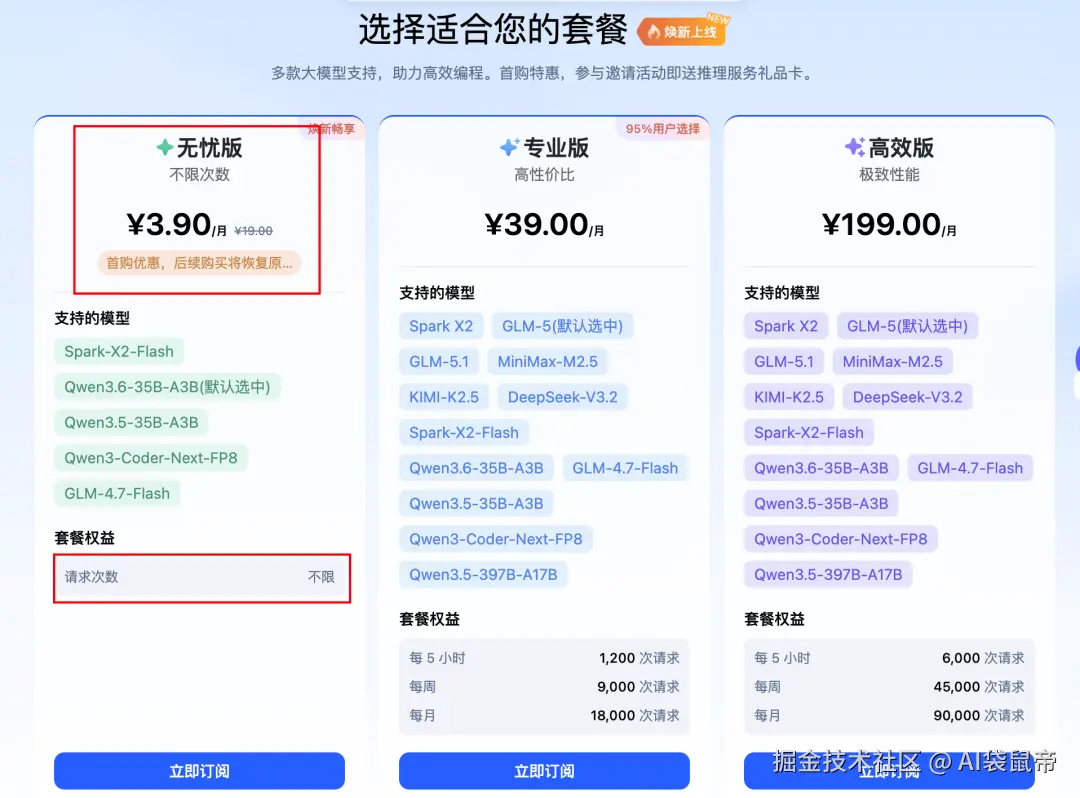Image resolution: width=1080 pixels, height=798 pixels.
Task: Click the 不限次数 subtitle under 无忧版
Action: [200, 175]
